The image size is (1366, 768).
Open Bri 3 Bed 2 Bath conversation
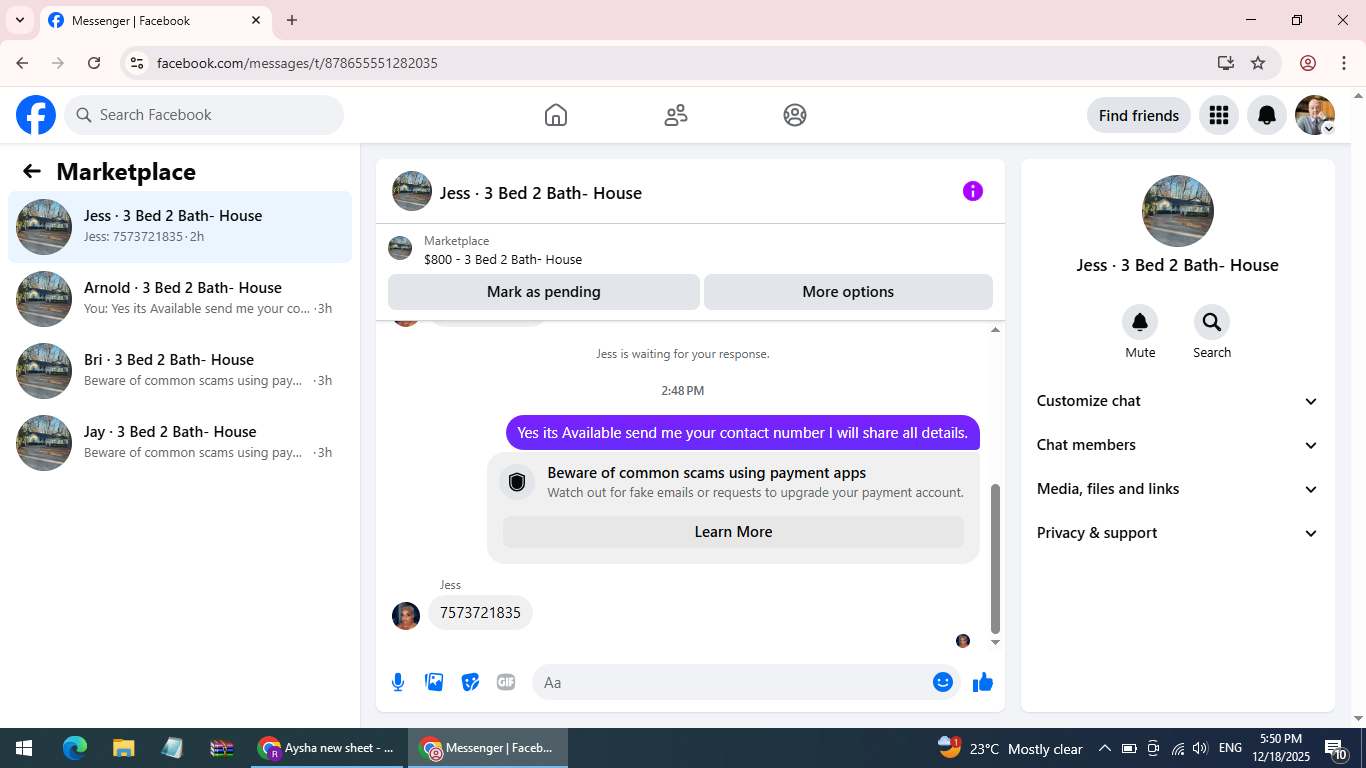pyautogui.click(x=180, y=371)
